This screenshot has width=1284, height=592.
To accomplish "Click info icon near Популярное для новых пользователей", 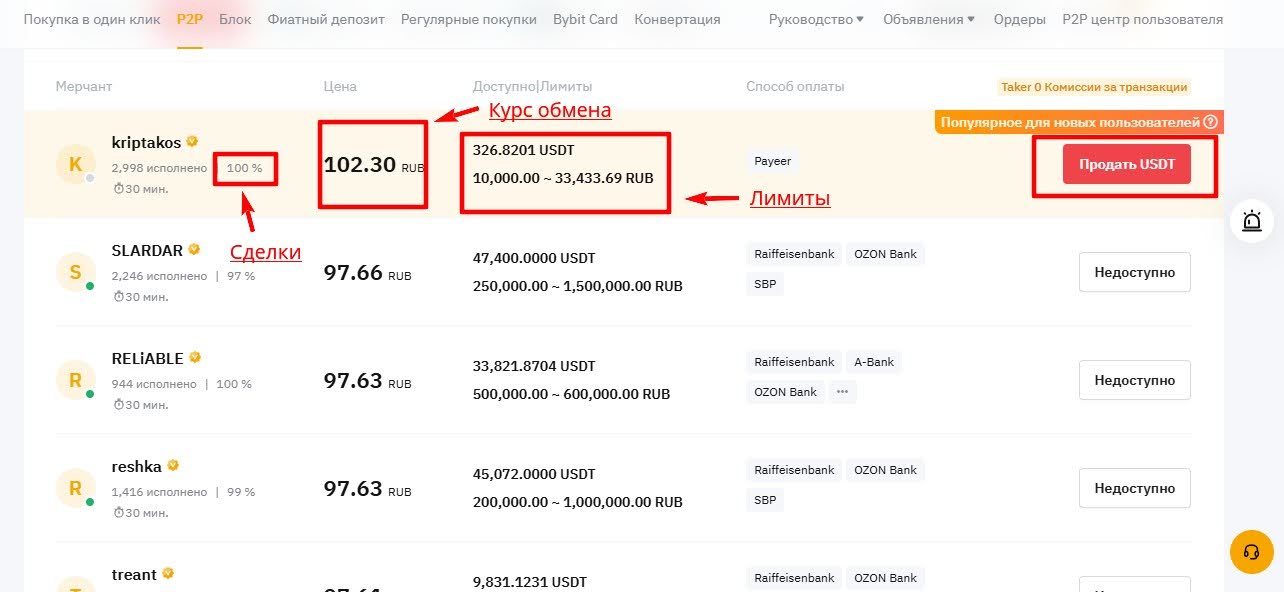I will tap(1211, 121).
